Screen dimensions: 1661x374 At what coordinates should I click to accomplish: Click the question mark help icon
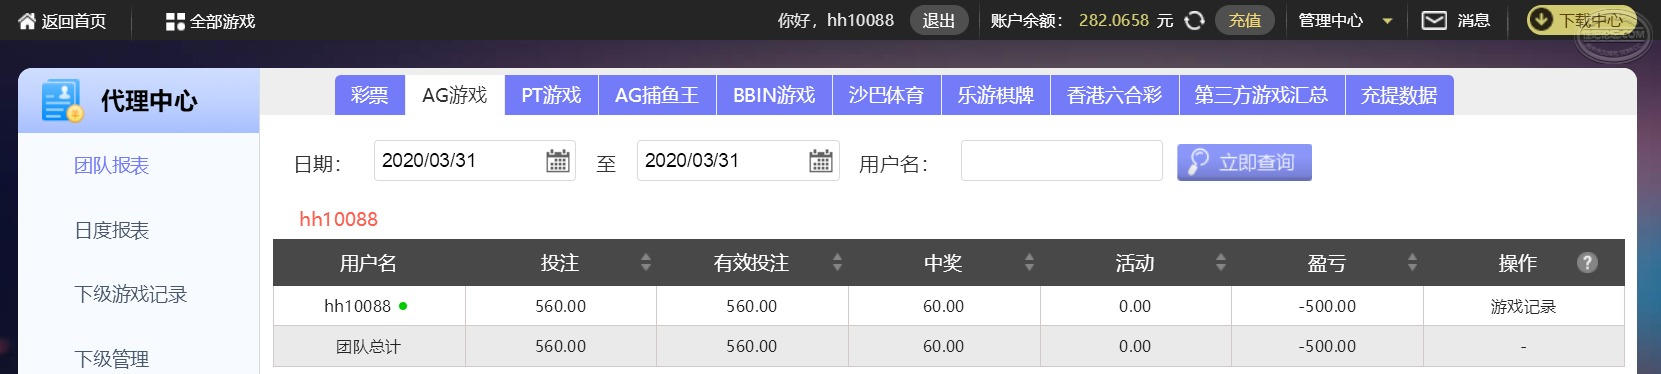click(x=1587, y=262)
